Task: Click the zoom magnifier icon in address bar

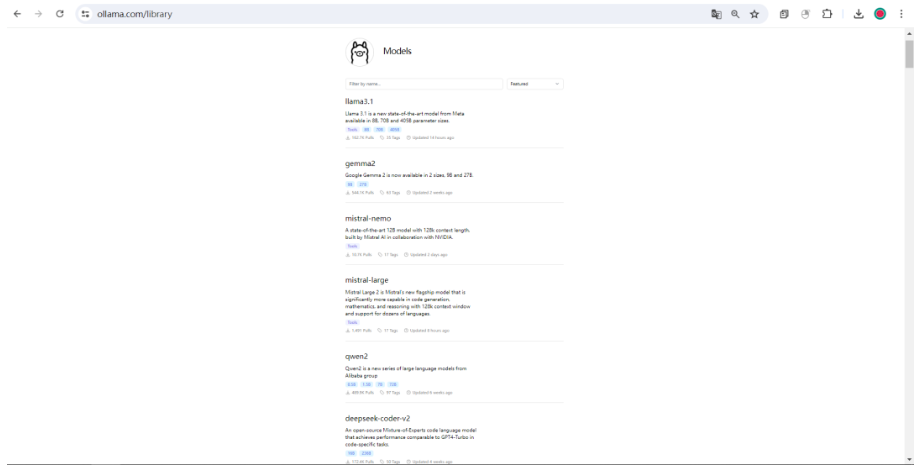Action: tap(735, 14)
